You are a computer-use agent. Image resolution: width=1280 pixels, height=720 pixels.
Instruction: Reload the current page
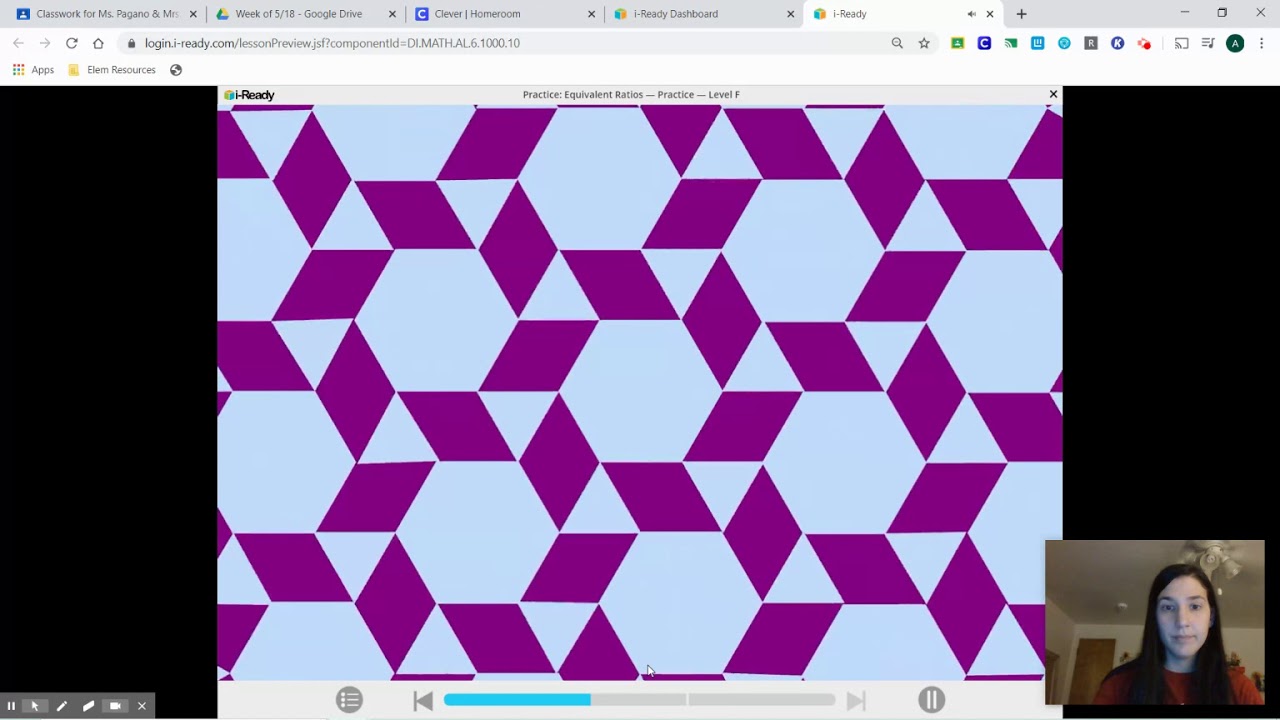pos(72,43)
